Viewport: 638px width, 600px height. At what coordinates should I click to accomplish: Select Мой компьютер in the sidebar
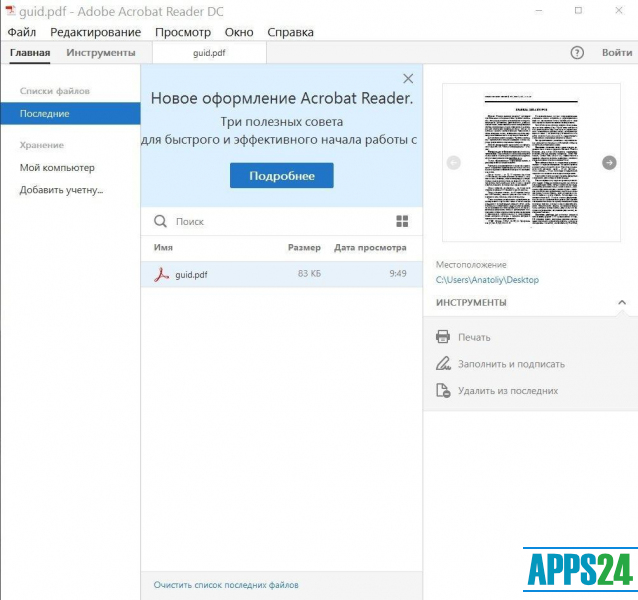57,168
